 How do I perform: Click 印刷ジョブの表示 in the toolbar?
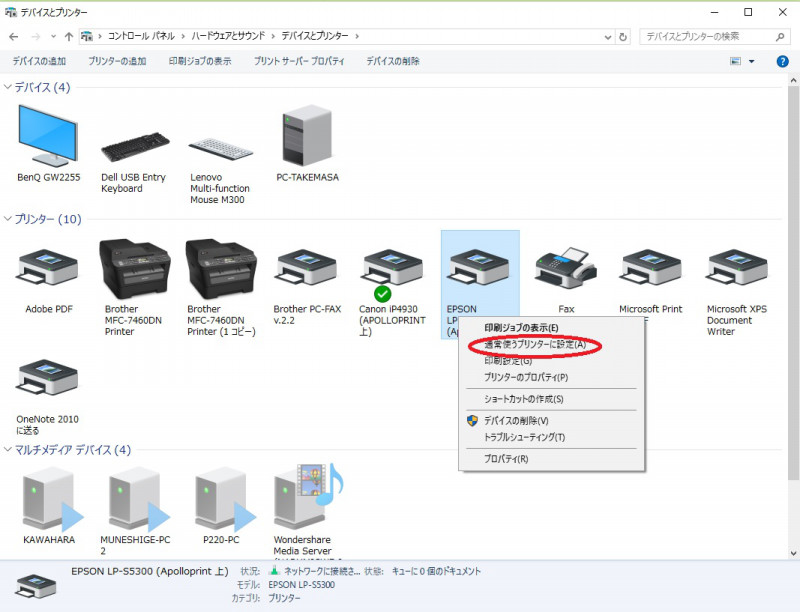(x=200, y=61)
